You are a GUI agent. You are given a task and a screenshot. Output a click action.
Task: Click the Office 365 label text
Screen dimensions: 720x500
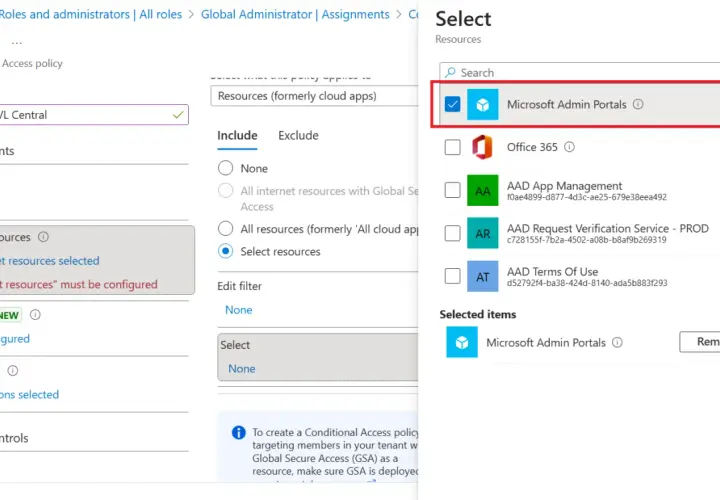(x=532, y=147)
